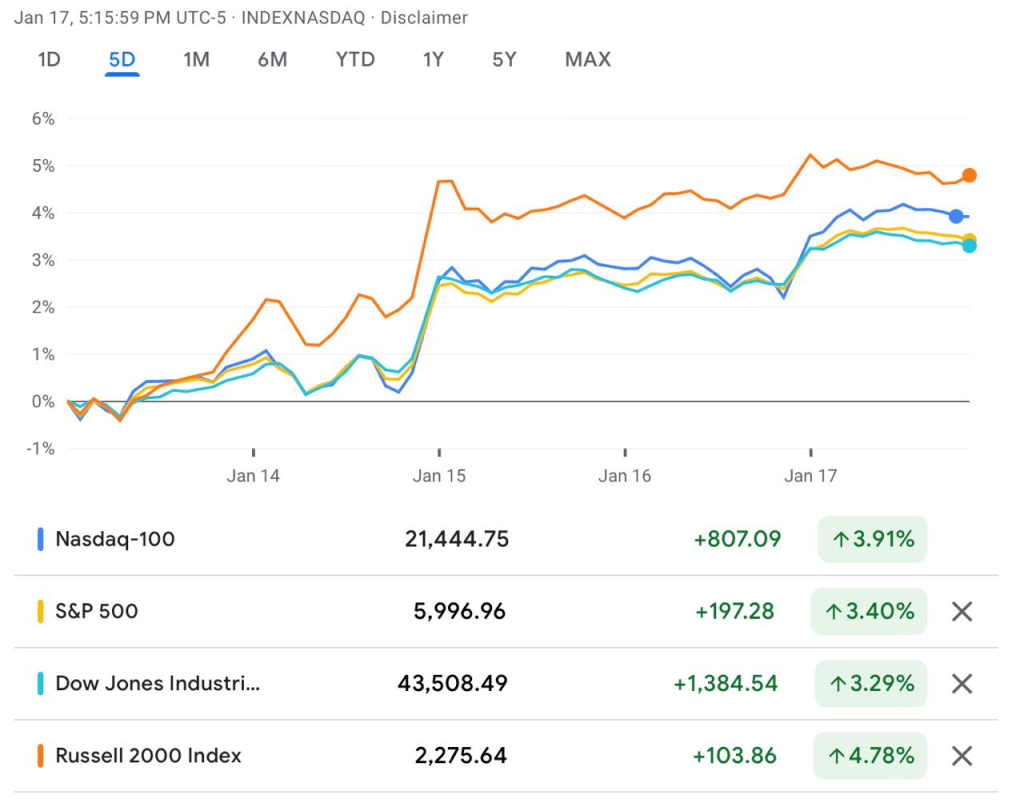The image size is (1024, 803).
Task: Remove Dow Jones Industrial comparison with X
Action: coord(961,683)
